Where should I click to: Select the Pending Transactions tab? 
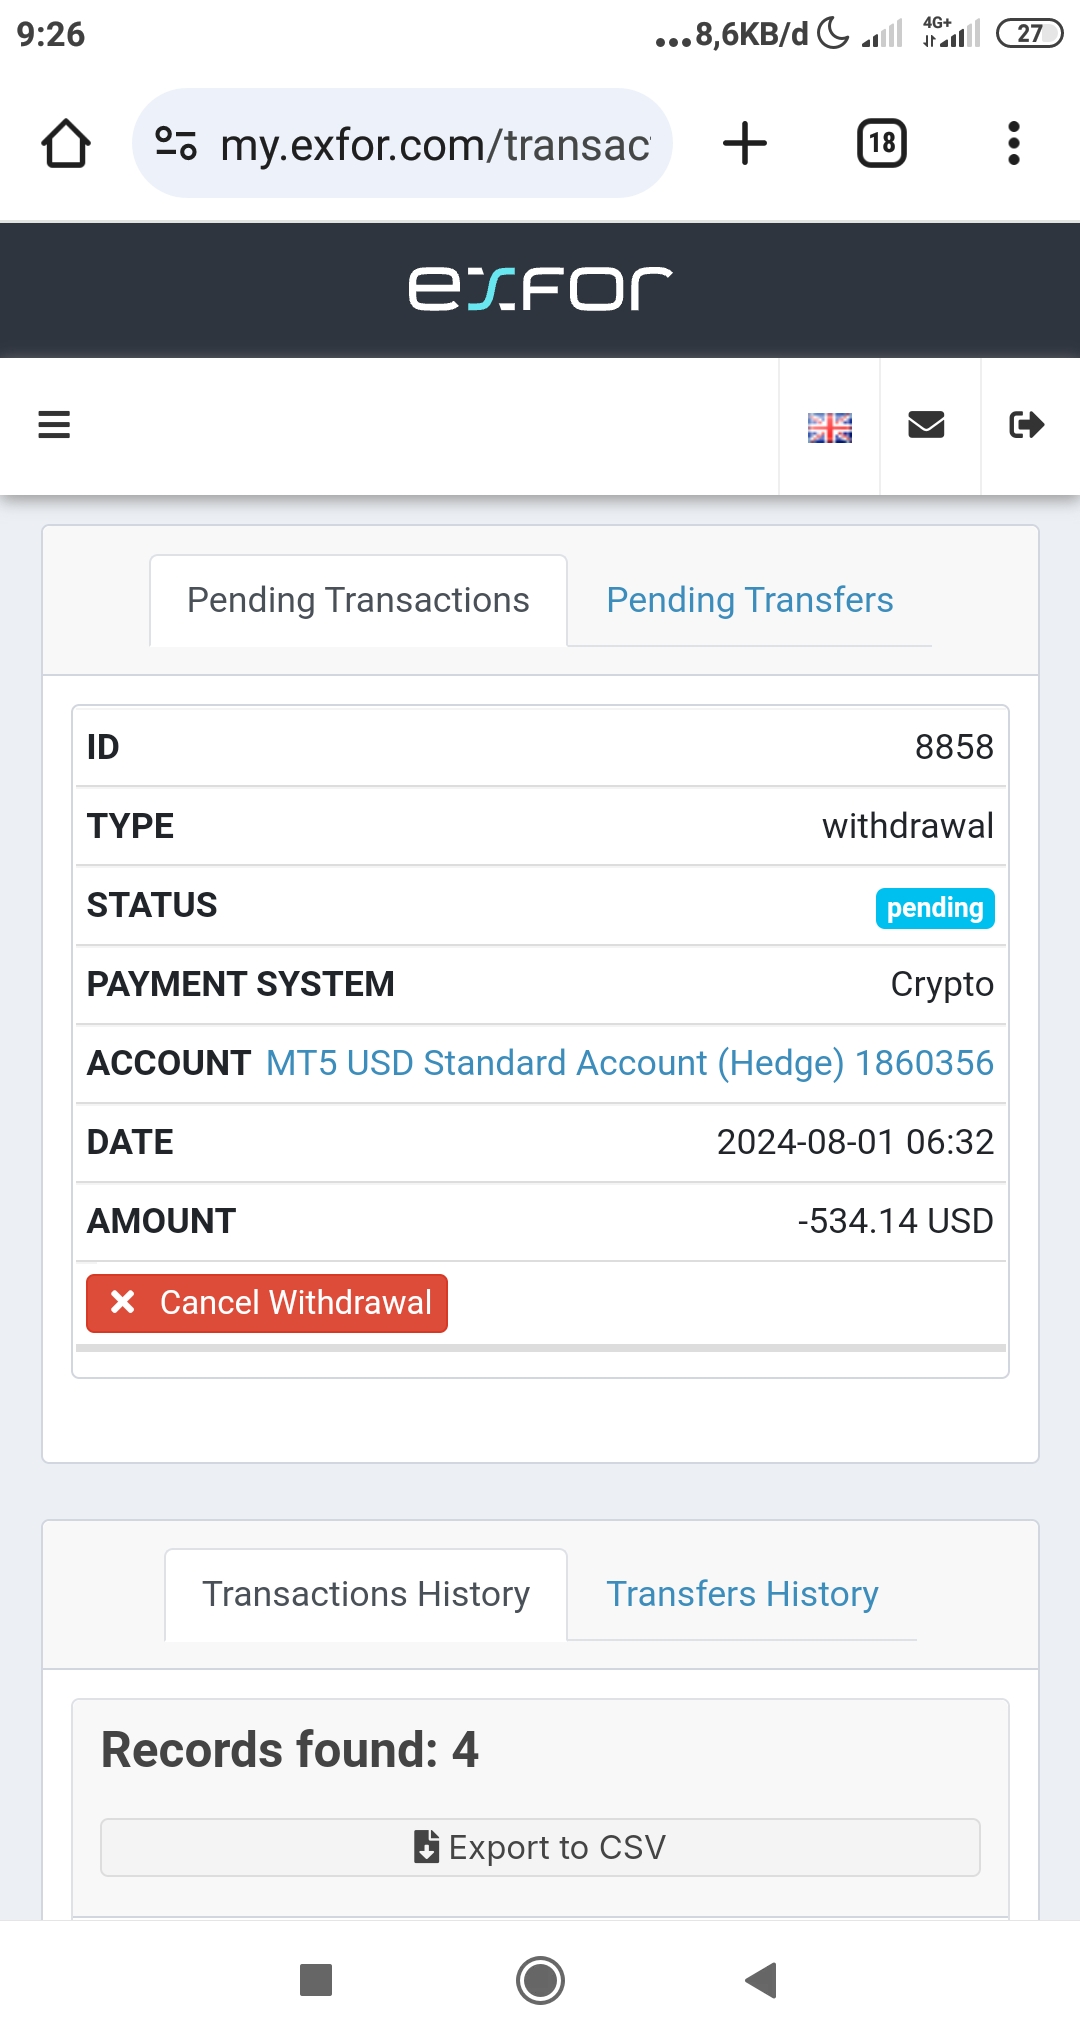coord(358,600)
